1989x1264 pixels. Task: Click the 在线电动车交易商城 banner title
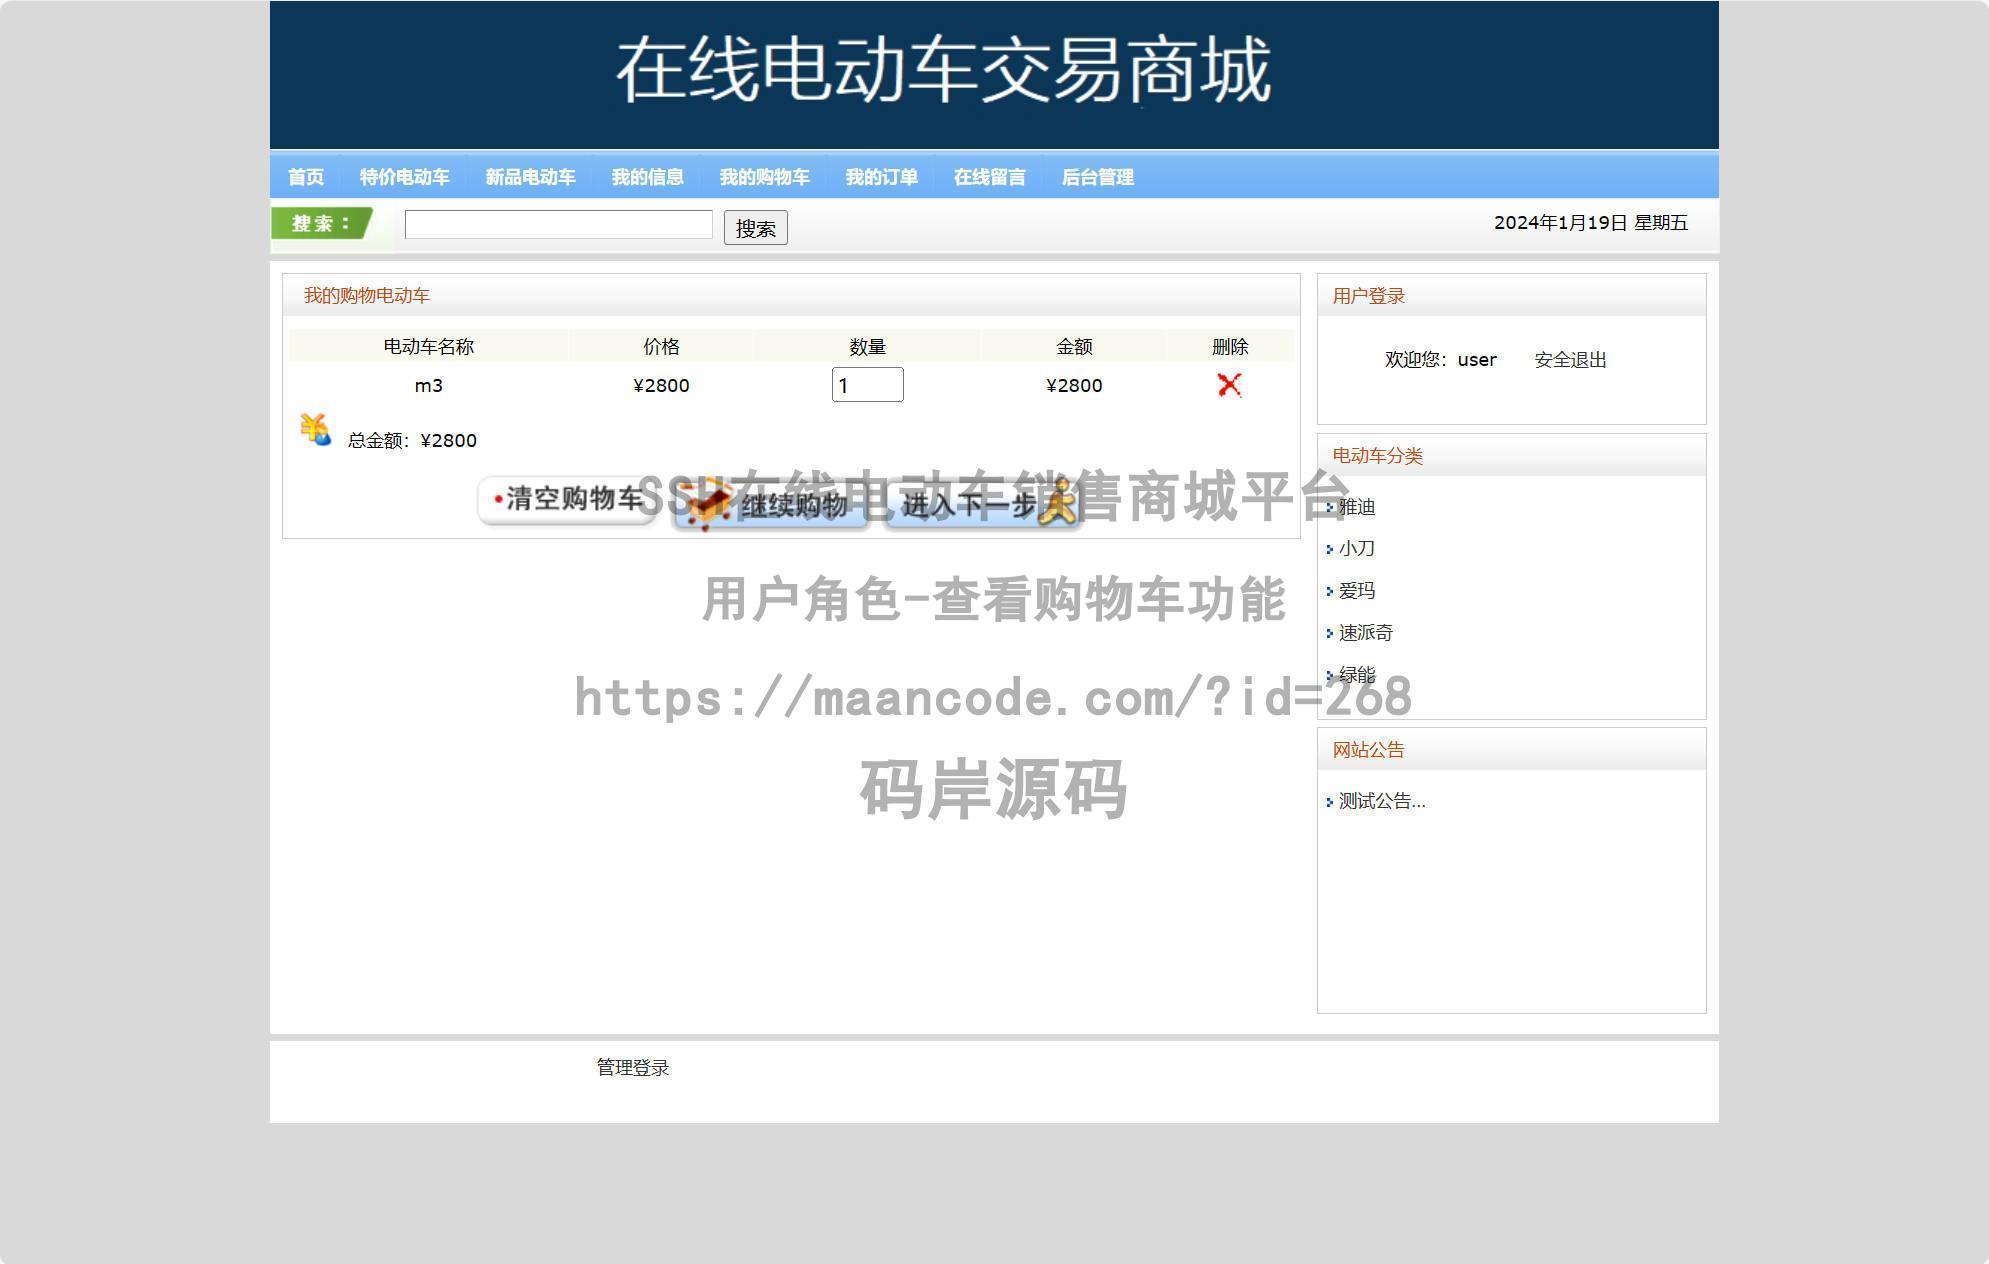click(x=944, y=70)
